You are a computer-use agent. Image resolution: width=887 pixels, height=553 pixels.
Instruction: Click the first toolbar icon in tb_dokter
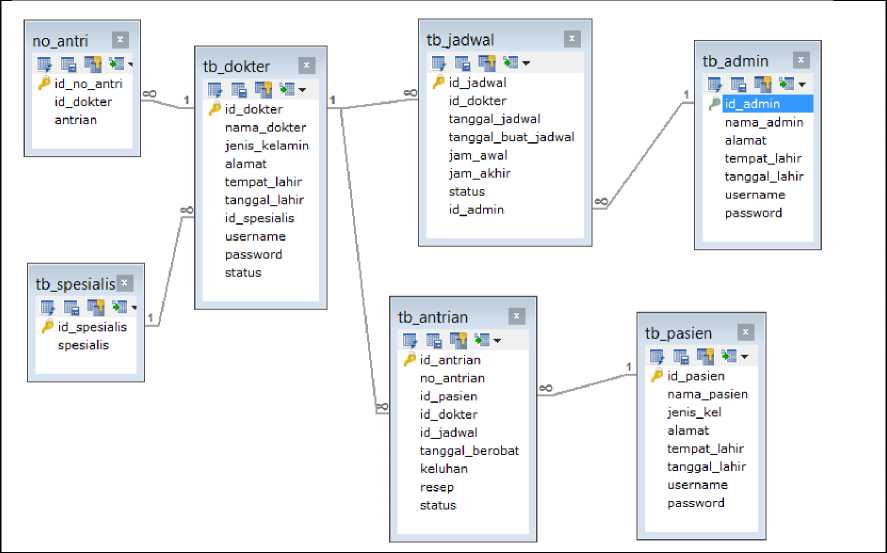pos(215,90)
